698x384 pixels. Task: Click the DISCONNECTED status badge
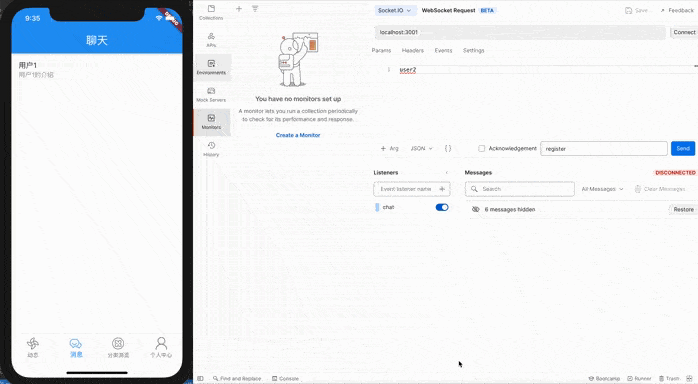pyautogui.click(x=675, y=173)
